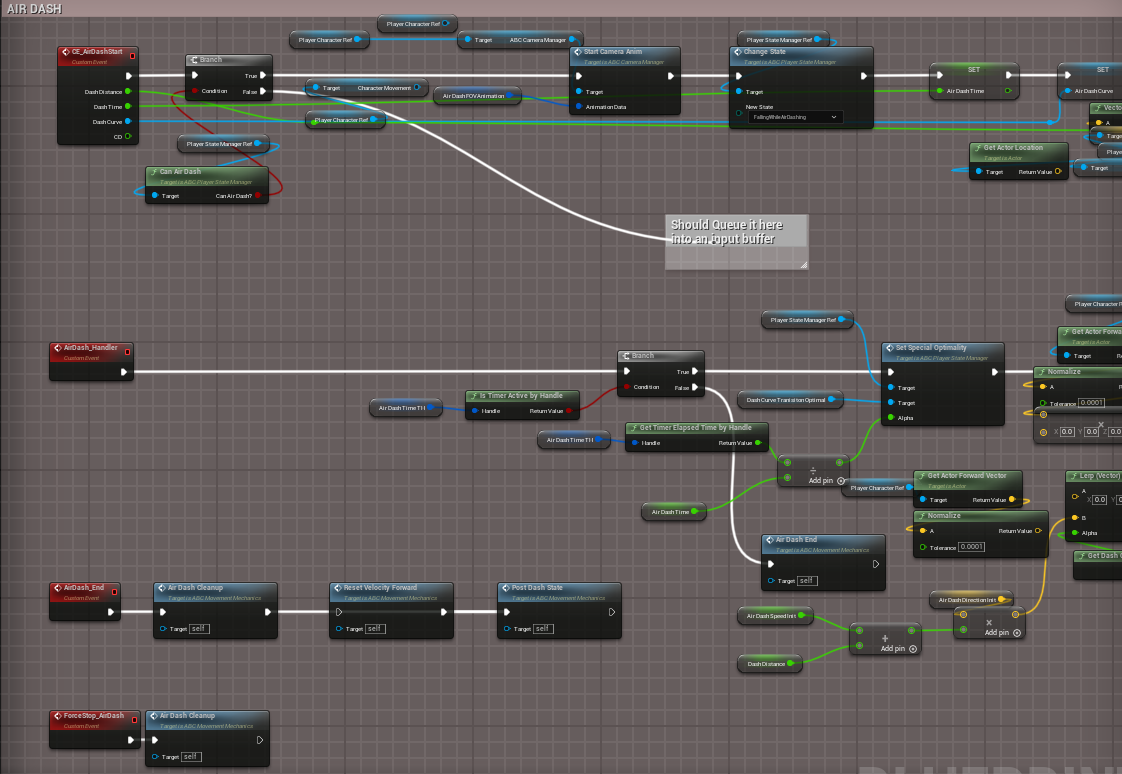Click the red delegate pin on AirDash_Handler

point(126,349)
